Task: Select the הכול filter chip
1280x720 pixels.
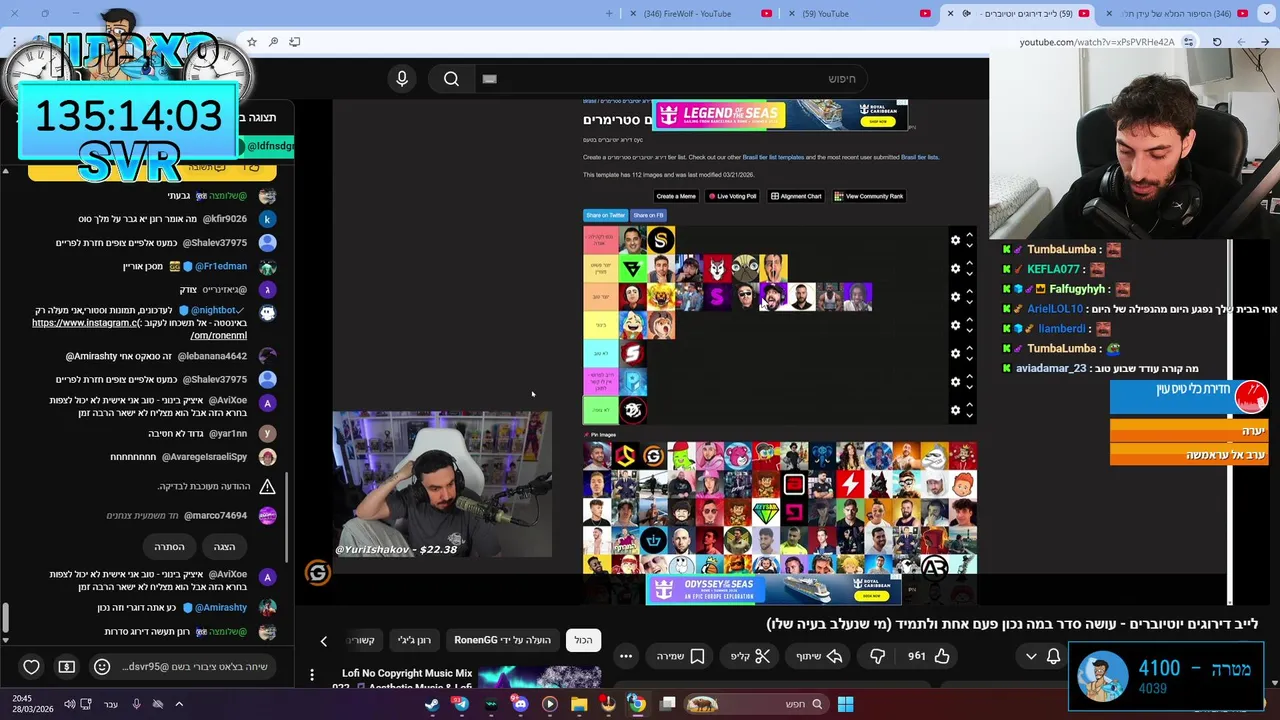Action: coord(583,640)
